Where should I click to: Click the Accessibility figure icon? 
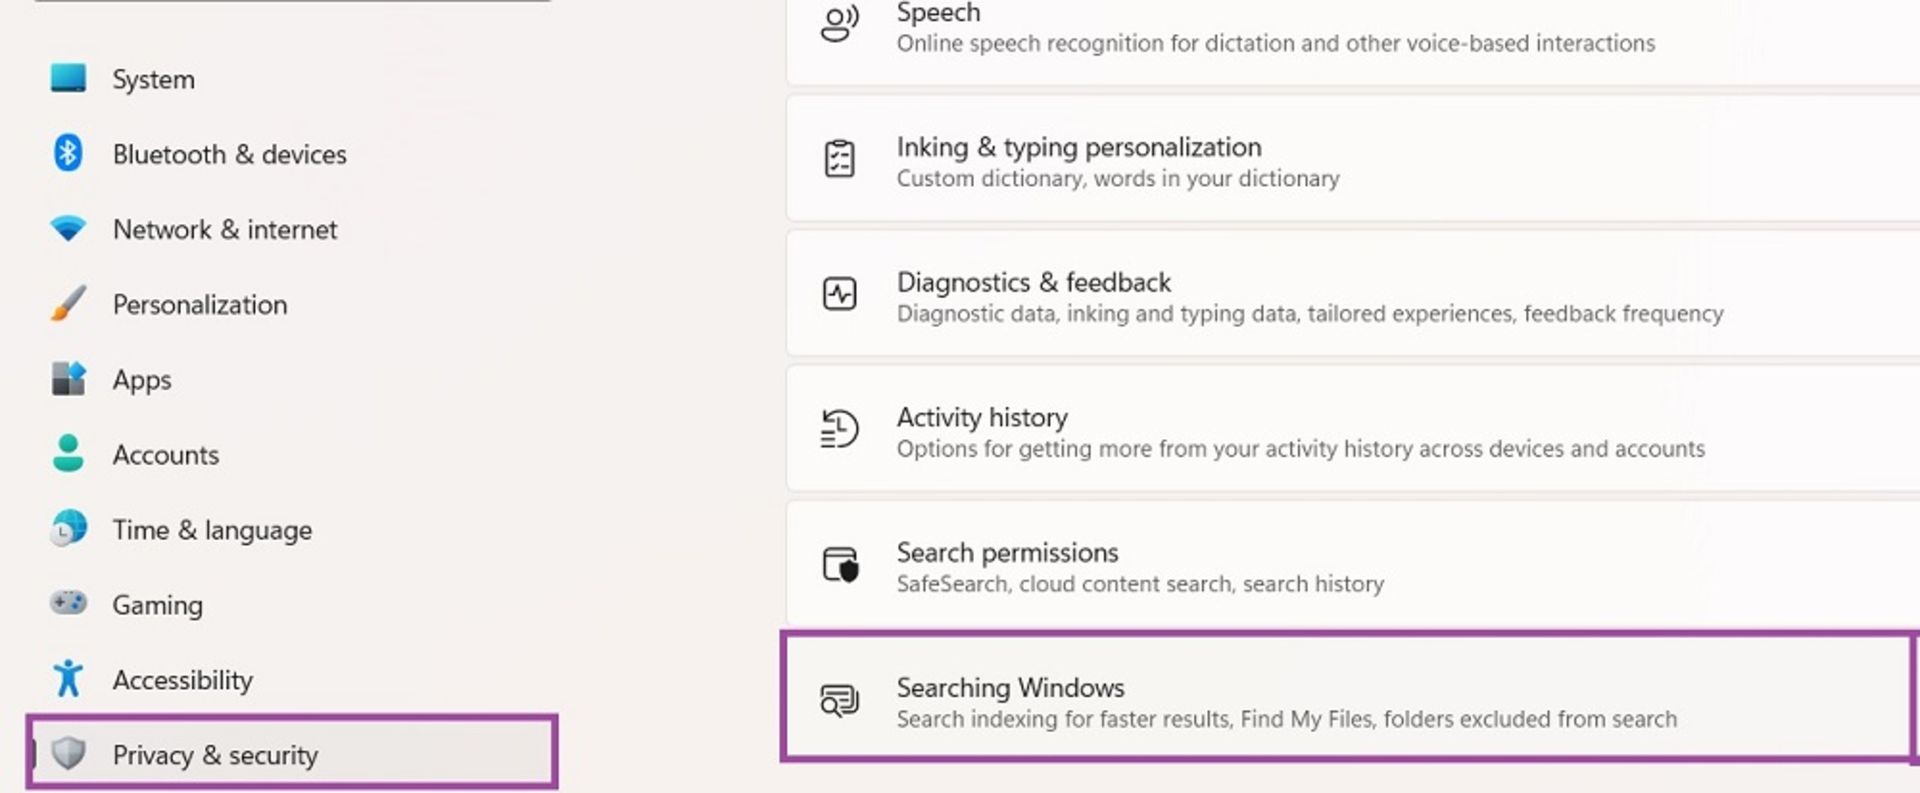[68, 678]
